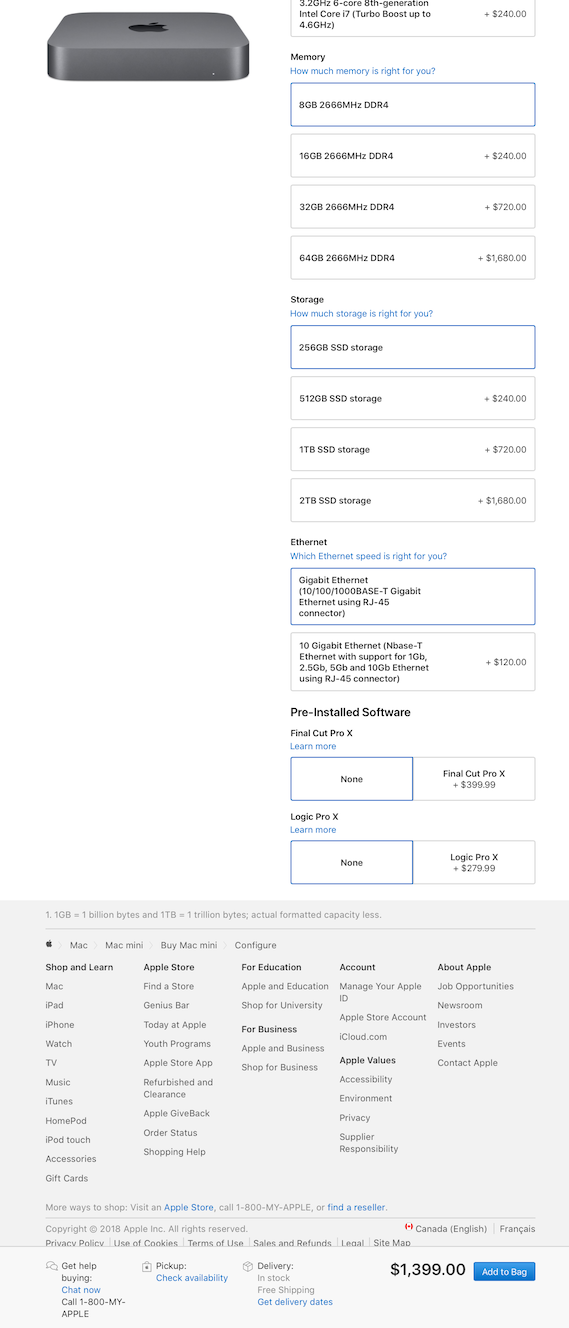Pick 2TB SSD storage option

pos(413,500)
